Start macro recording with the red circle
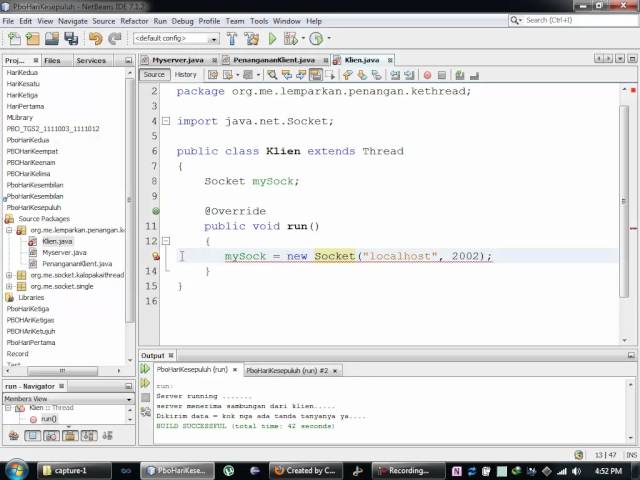This screenshot has width=640, height=480. tap(427, 75)
